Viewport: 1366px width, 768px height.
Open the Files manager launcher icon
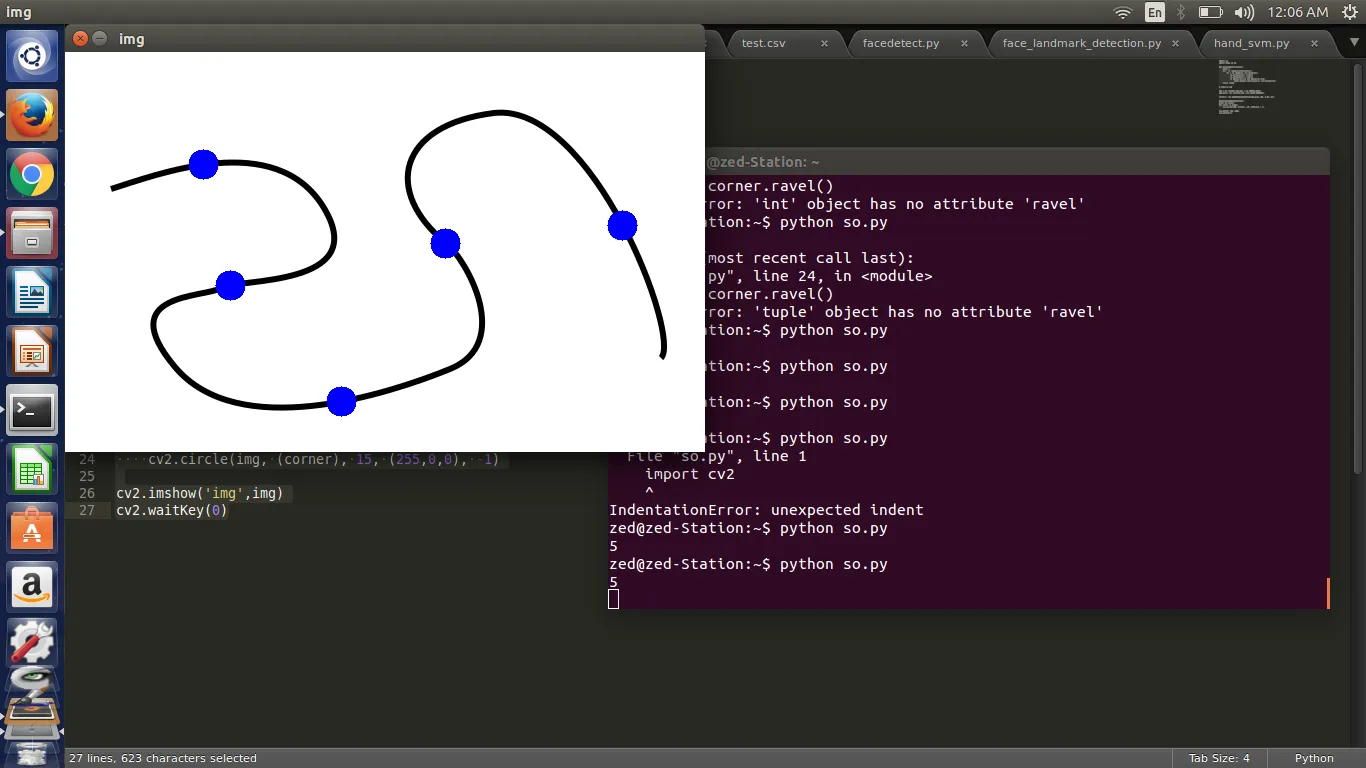click(32, 234)
